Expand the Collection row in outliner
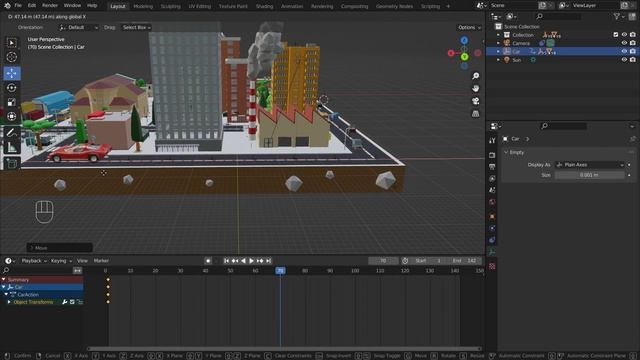This screenshot has height=360, width=640. point(498,35)
